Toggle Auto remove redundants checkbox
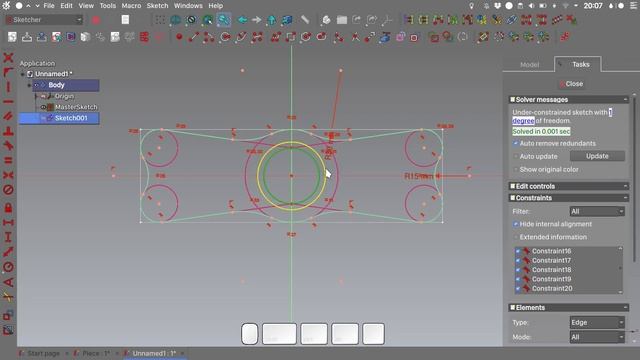The width and height of the screenshot is (640, 360). tap(516, 143)
